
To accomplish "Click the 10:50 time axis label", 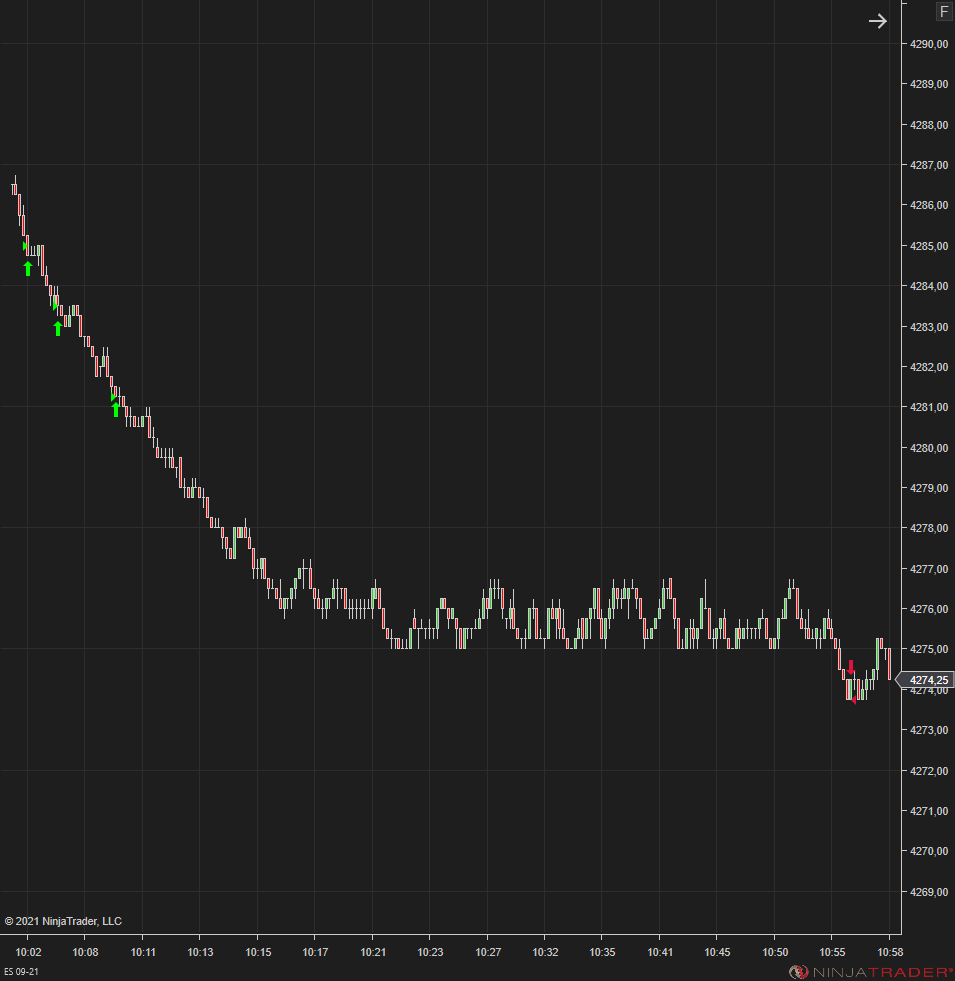I will tap(775, 952).
